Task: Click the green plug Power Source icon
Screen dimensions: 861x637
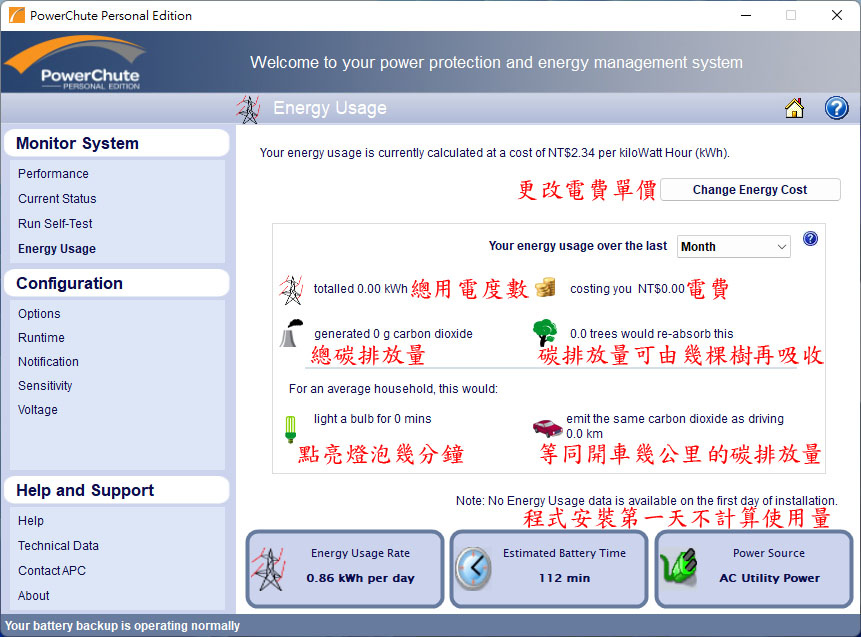Action: click(678, 567)
